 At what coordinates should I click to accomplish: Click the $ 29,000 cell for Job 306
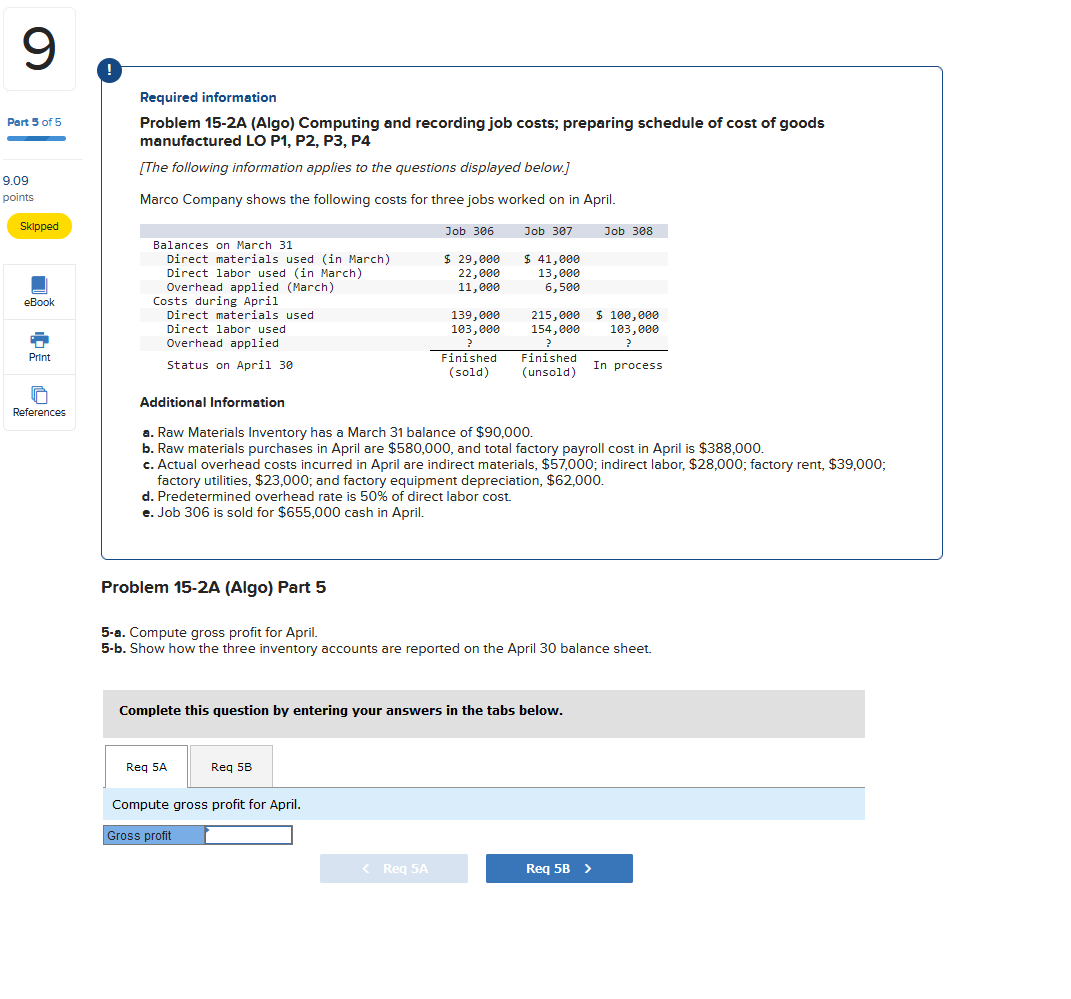click(x=472, y=259)
